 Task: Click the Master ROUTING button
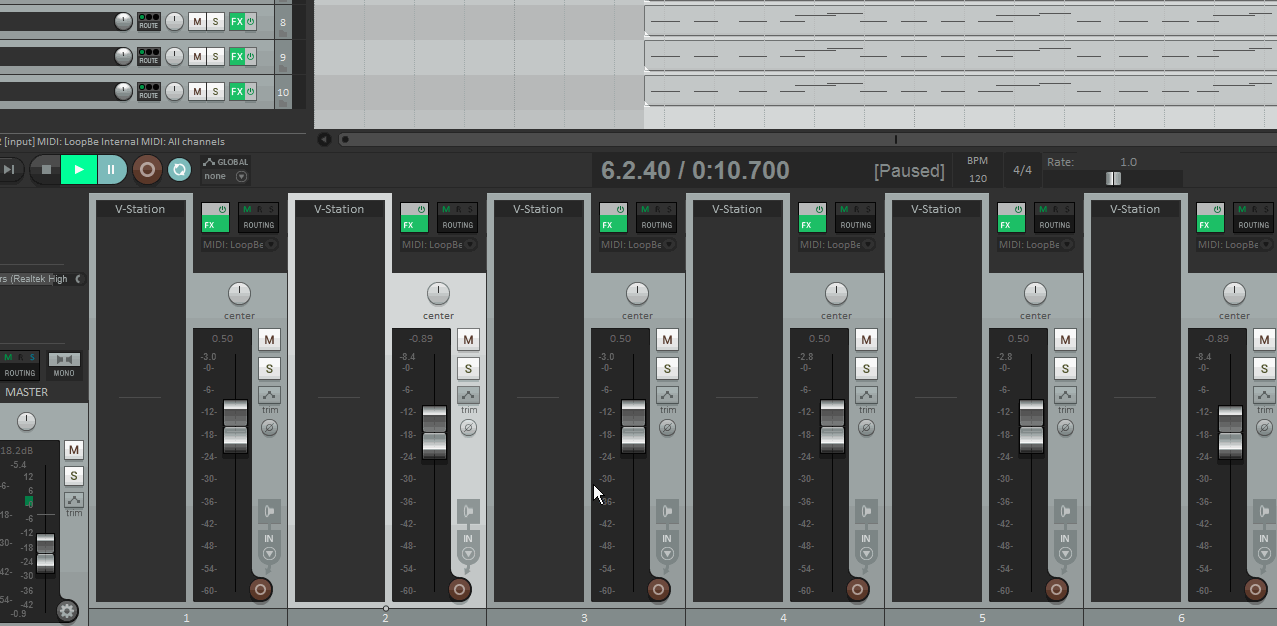tap(20, 365)
